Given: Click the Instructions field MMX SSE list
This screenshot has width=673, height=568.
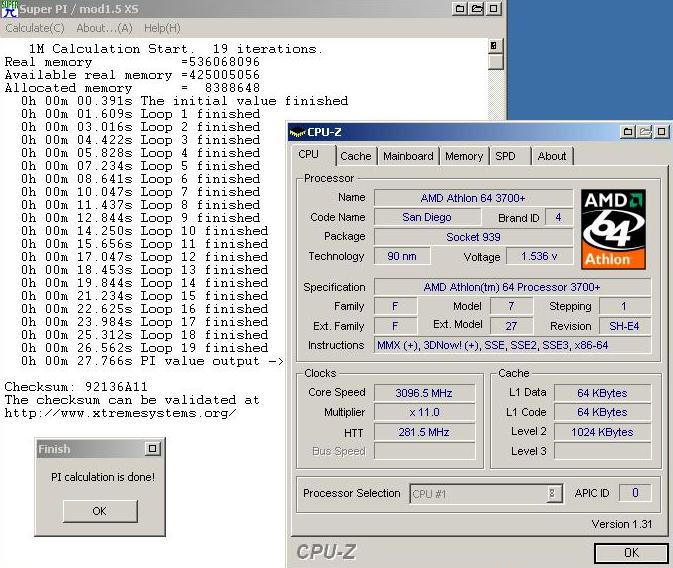Looking at the screenshot, I should pyautogui.click(x=512, y=345).
